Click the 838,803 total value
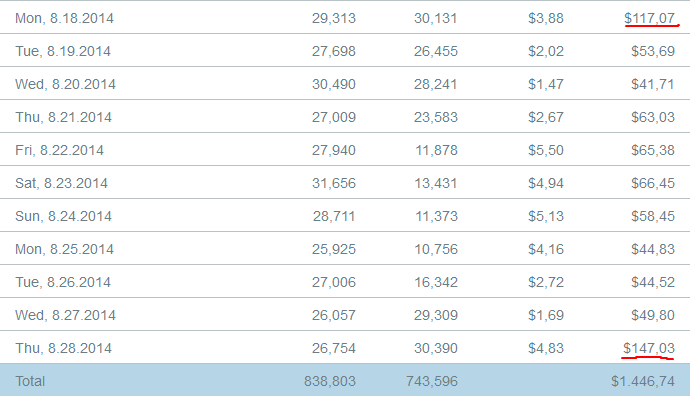 click(x=330, y=381)
